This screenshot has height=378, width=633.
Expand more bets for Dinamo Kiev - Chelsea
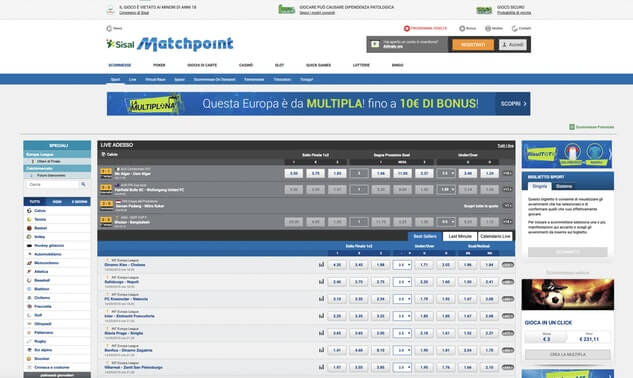click(507, 265)
